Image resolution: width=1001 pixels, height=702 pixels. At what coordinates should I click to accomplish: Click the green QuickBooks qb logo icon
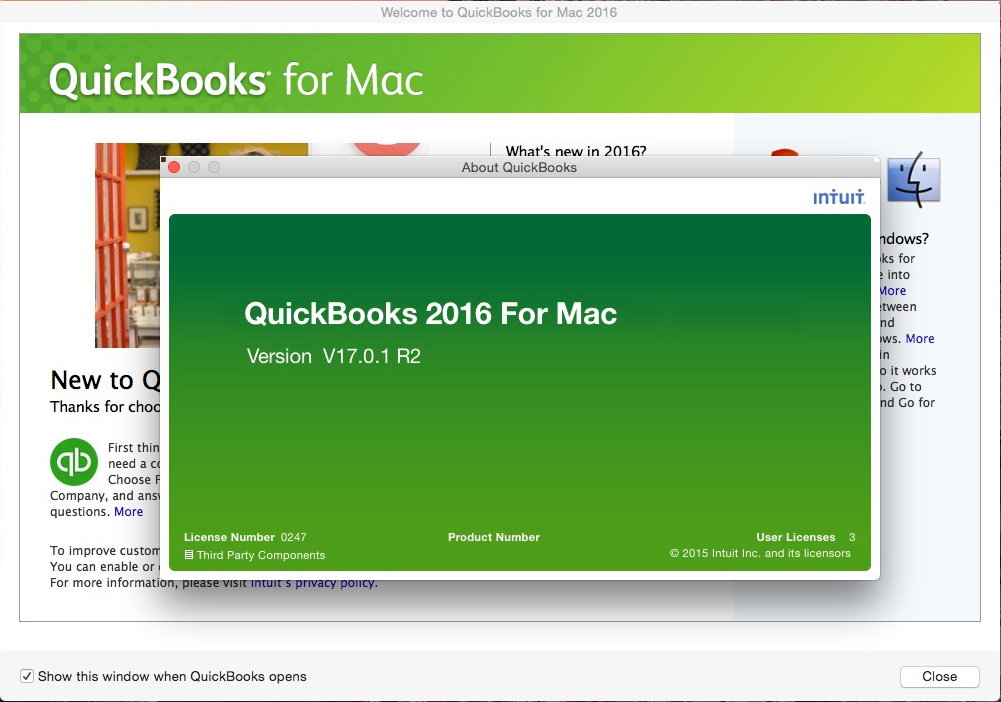pos(74,461)
